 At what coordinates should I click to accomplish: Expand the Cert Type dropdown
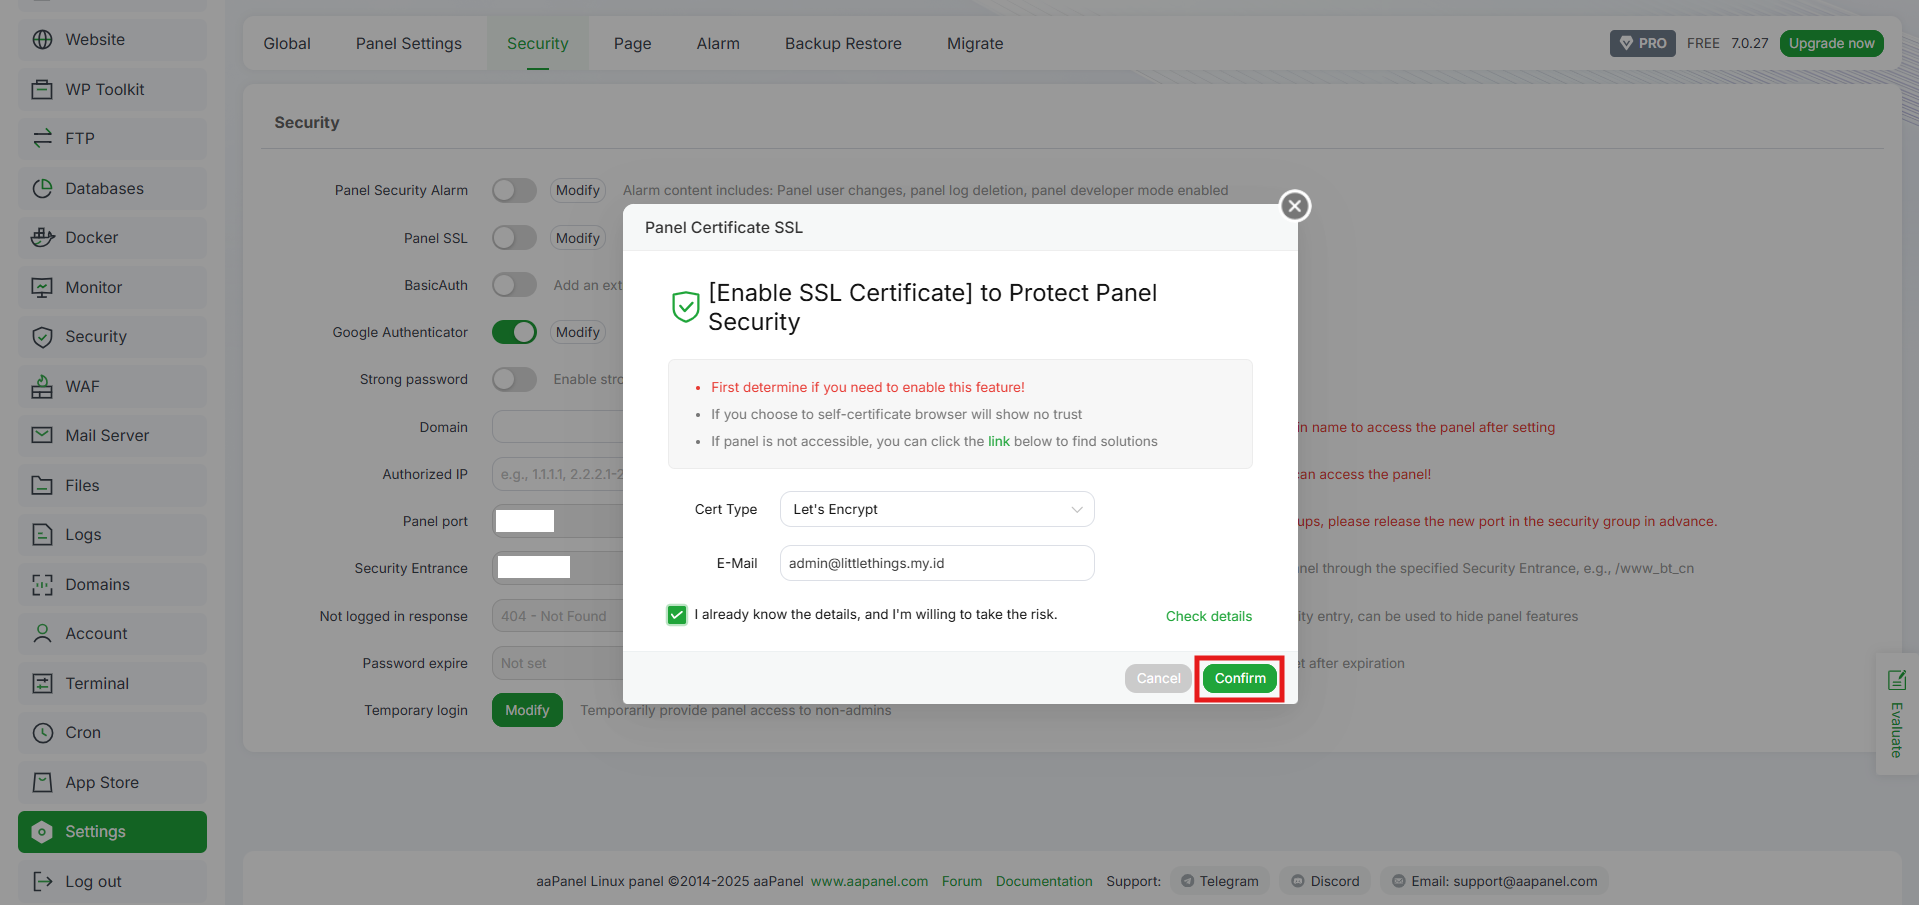pyautogui.click(x=937, y=509)
